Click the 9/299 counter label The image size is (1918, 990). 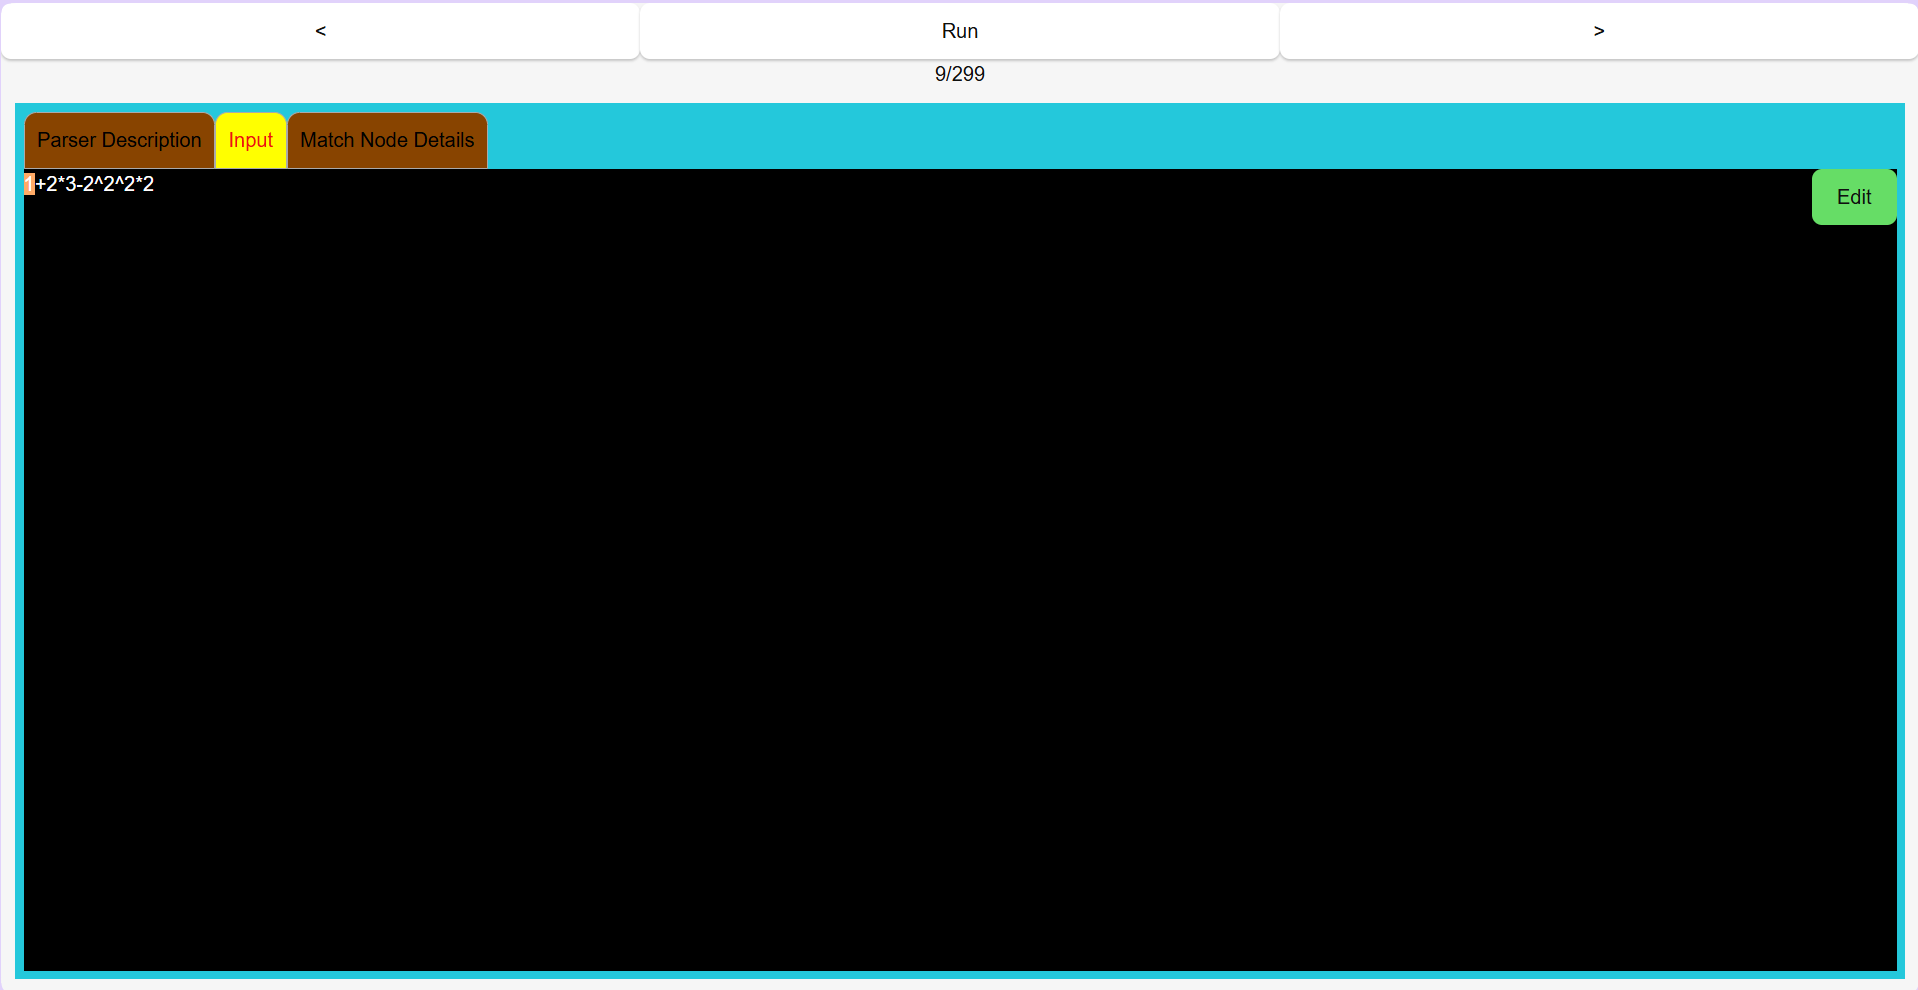[958, 73]
